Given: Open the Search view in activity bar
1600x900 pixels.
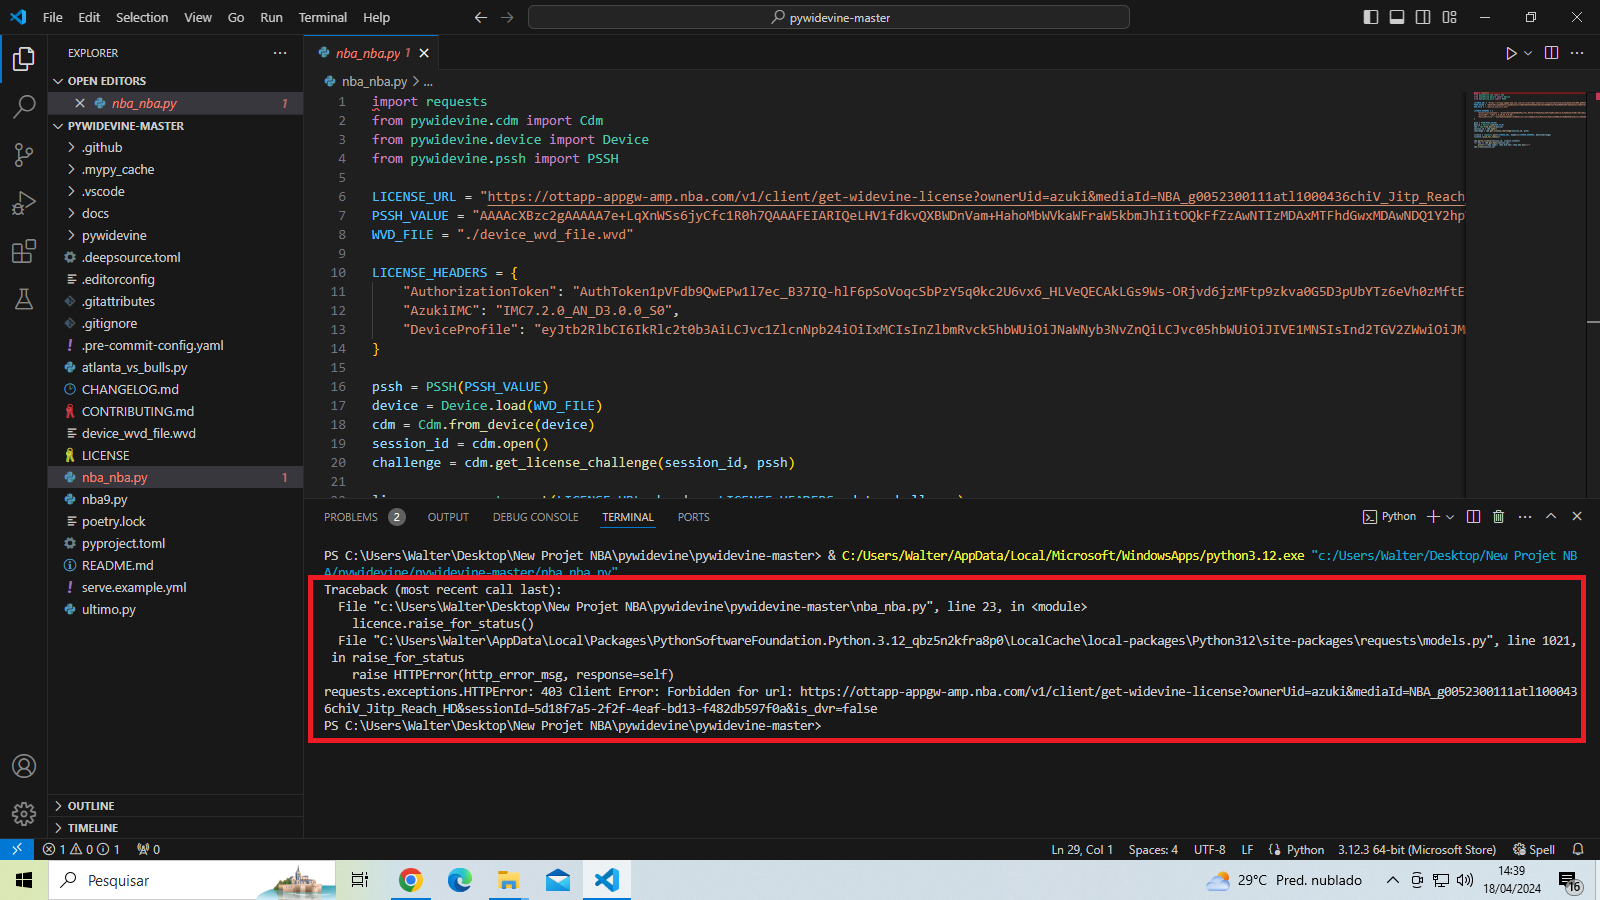Looking at the screenshot, I should (24, 107).
